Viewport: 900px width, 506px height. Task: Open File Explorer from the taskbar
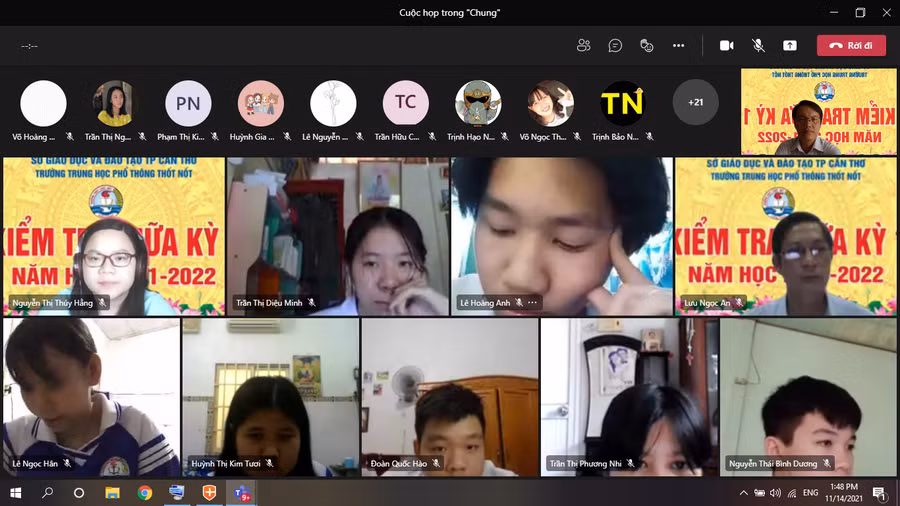point(113,493)
